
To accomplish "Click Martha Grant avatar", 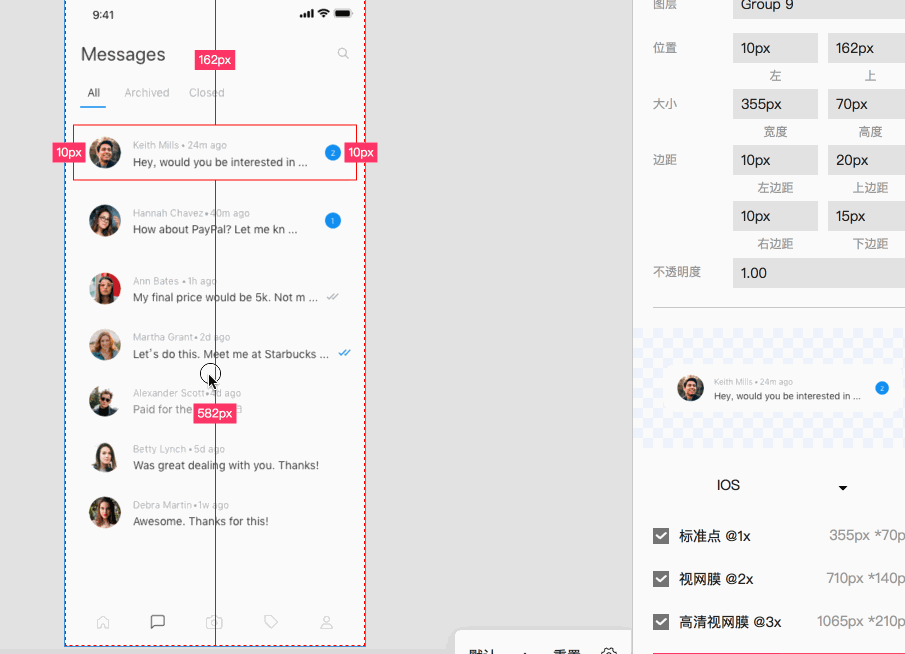I will coord(105,345).
